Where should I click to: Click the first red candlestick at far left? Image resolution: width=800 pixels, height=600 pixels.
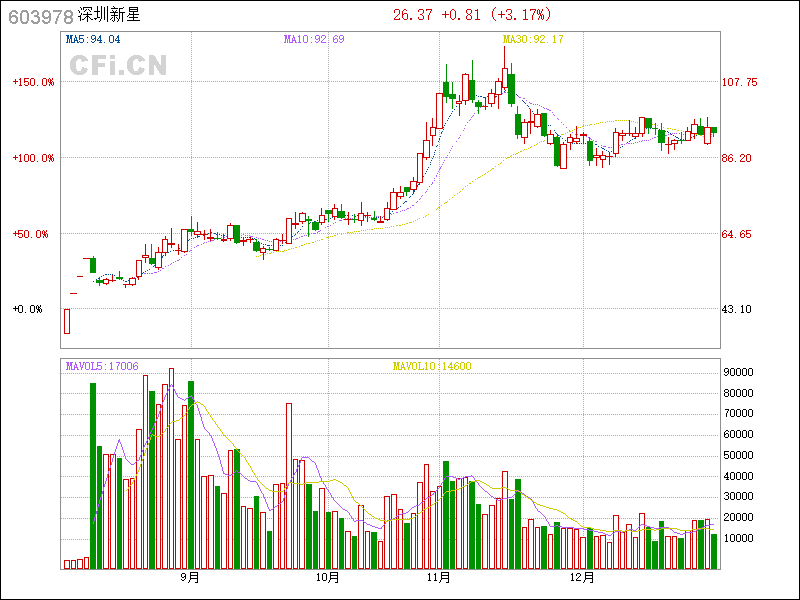67,320
